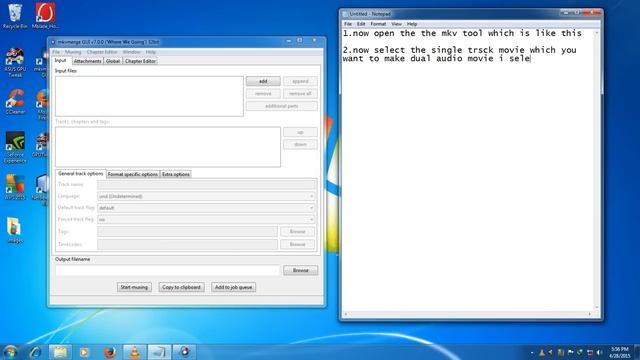
Task: Switch to the Global tab
Action: (x=113, y=61)
